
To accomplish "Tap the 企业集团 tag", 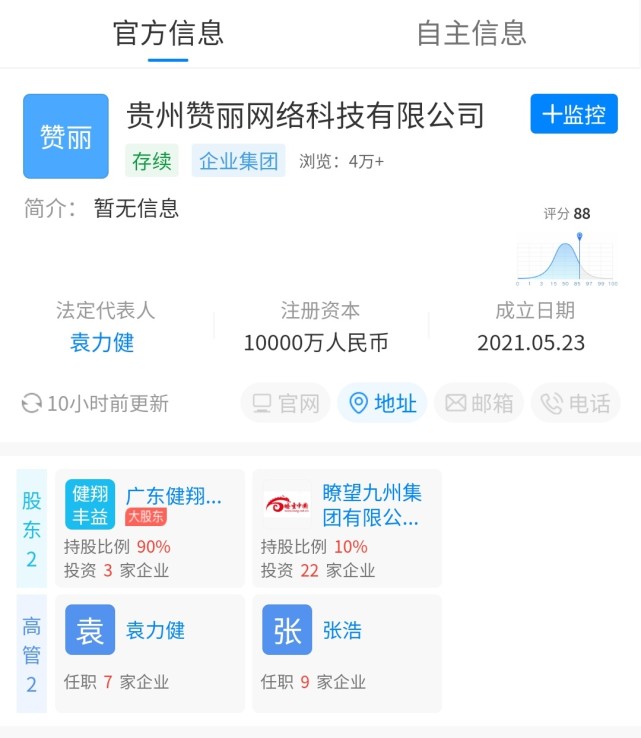I will 239,161.
